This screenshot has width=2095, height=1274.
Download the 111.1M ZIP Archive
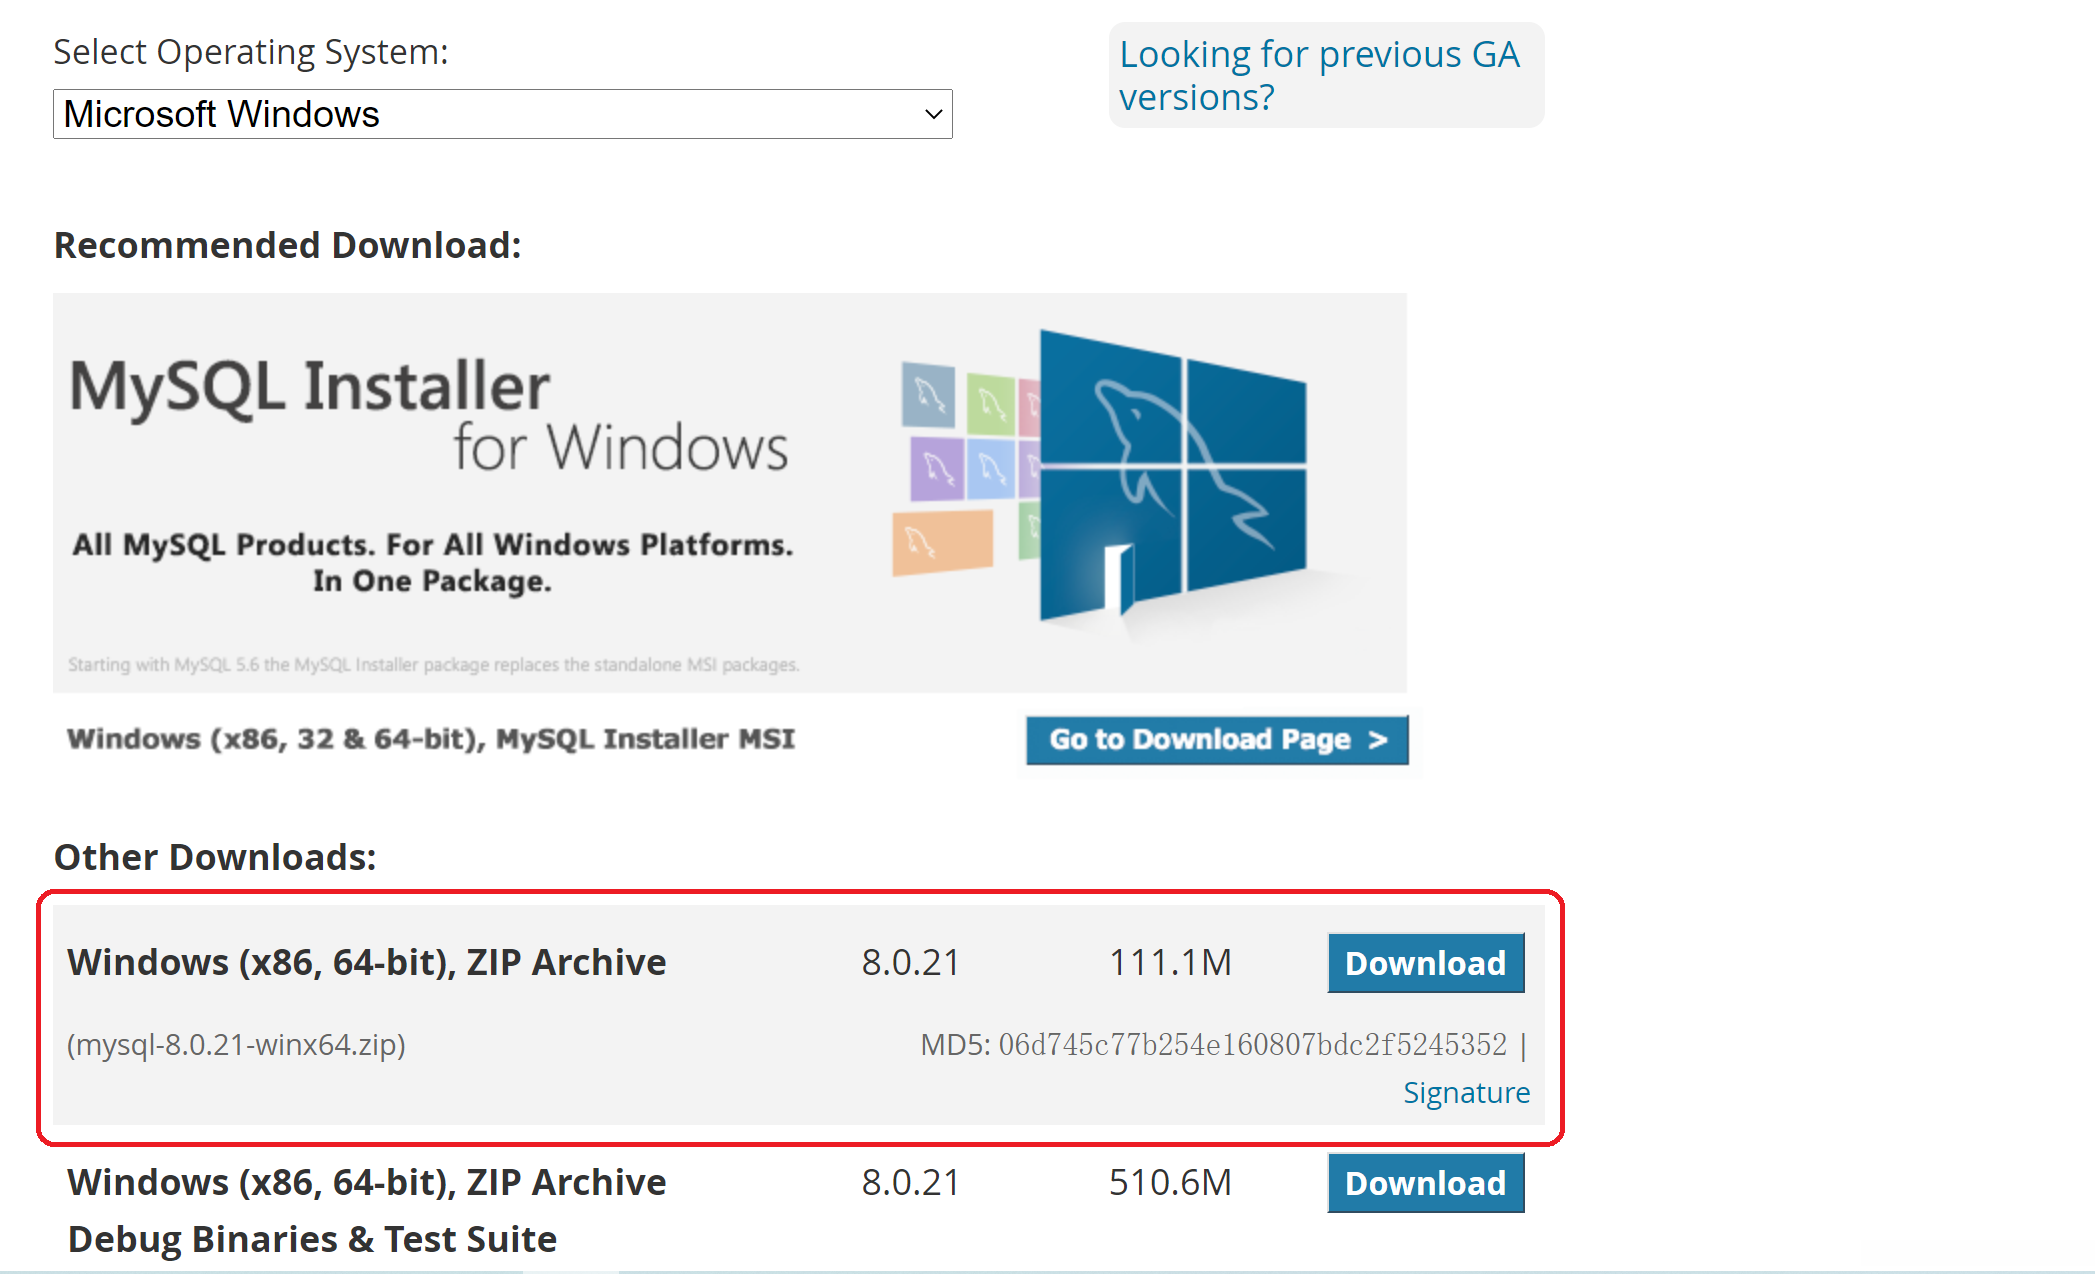point(1424,963)
